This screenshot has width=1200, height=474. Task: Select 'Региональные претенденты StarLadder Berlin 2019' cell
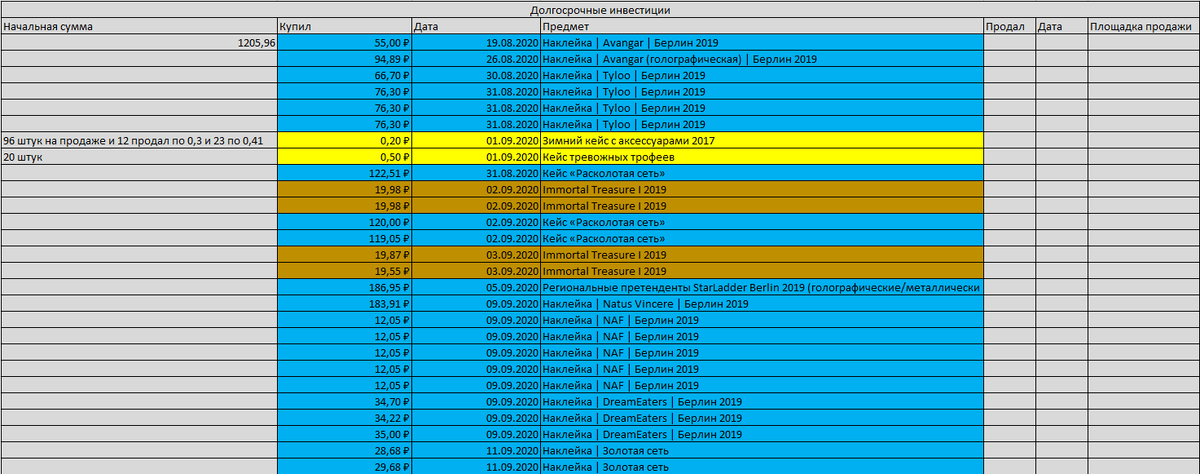(762, 287)
